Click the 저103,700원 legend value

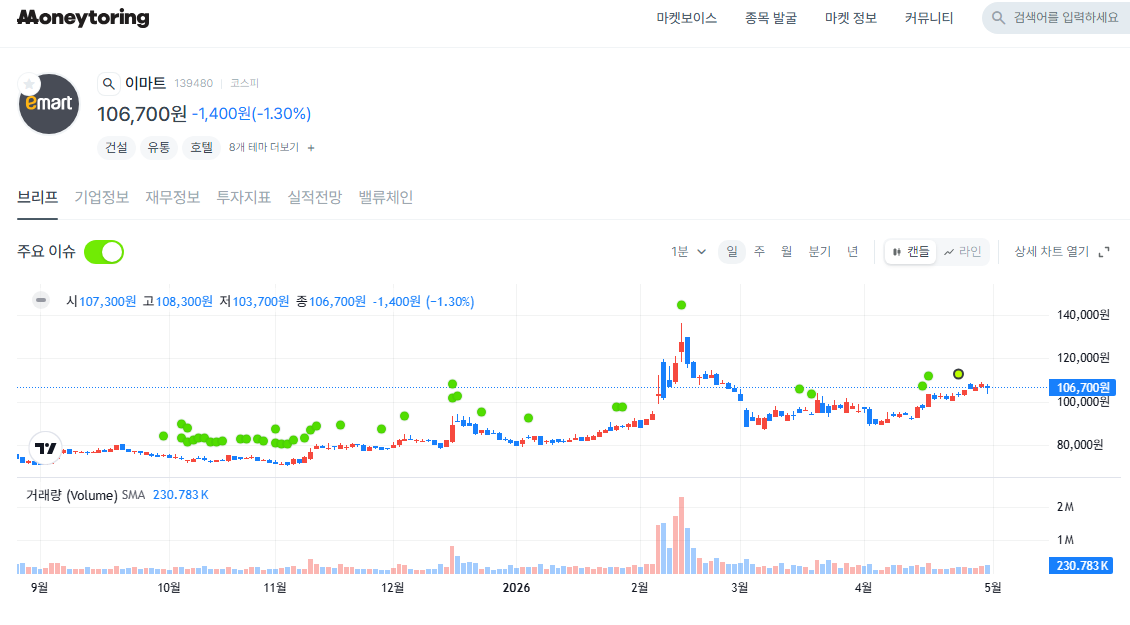click(x=254, y=301)
